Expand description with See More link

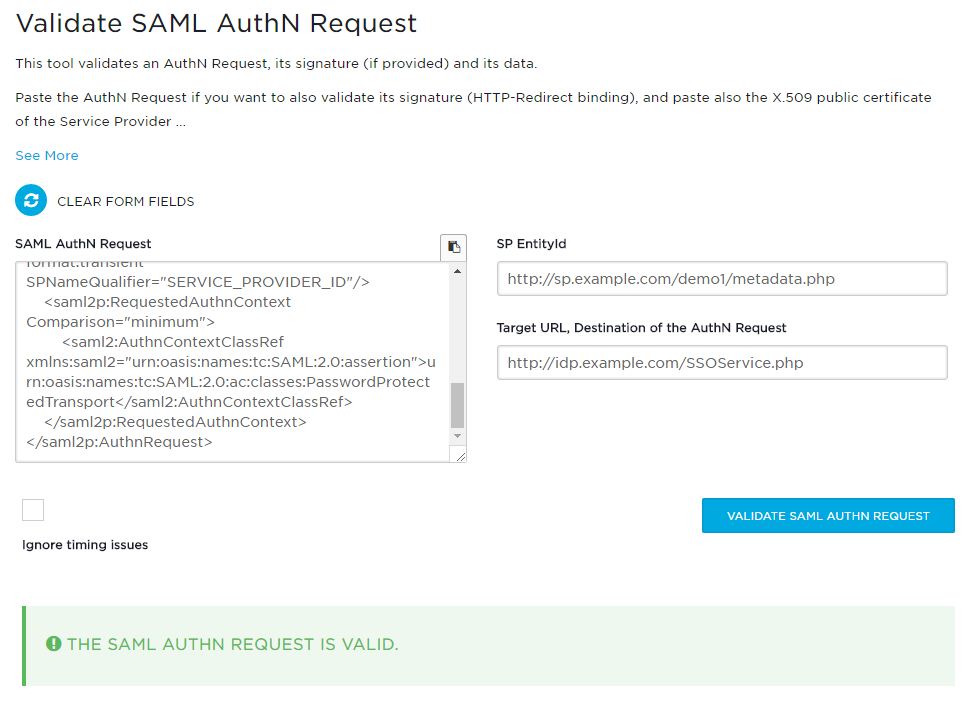pos(47,156)
